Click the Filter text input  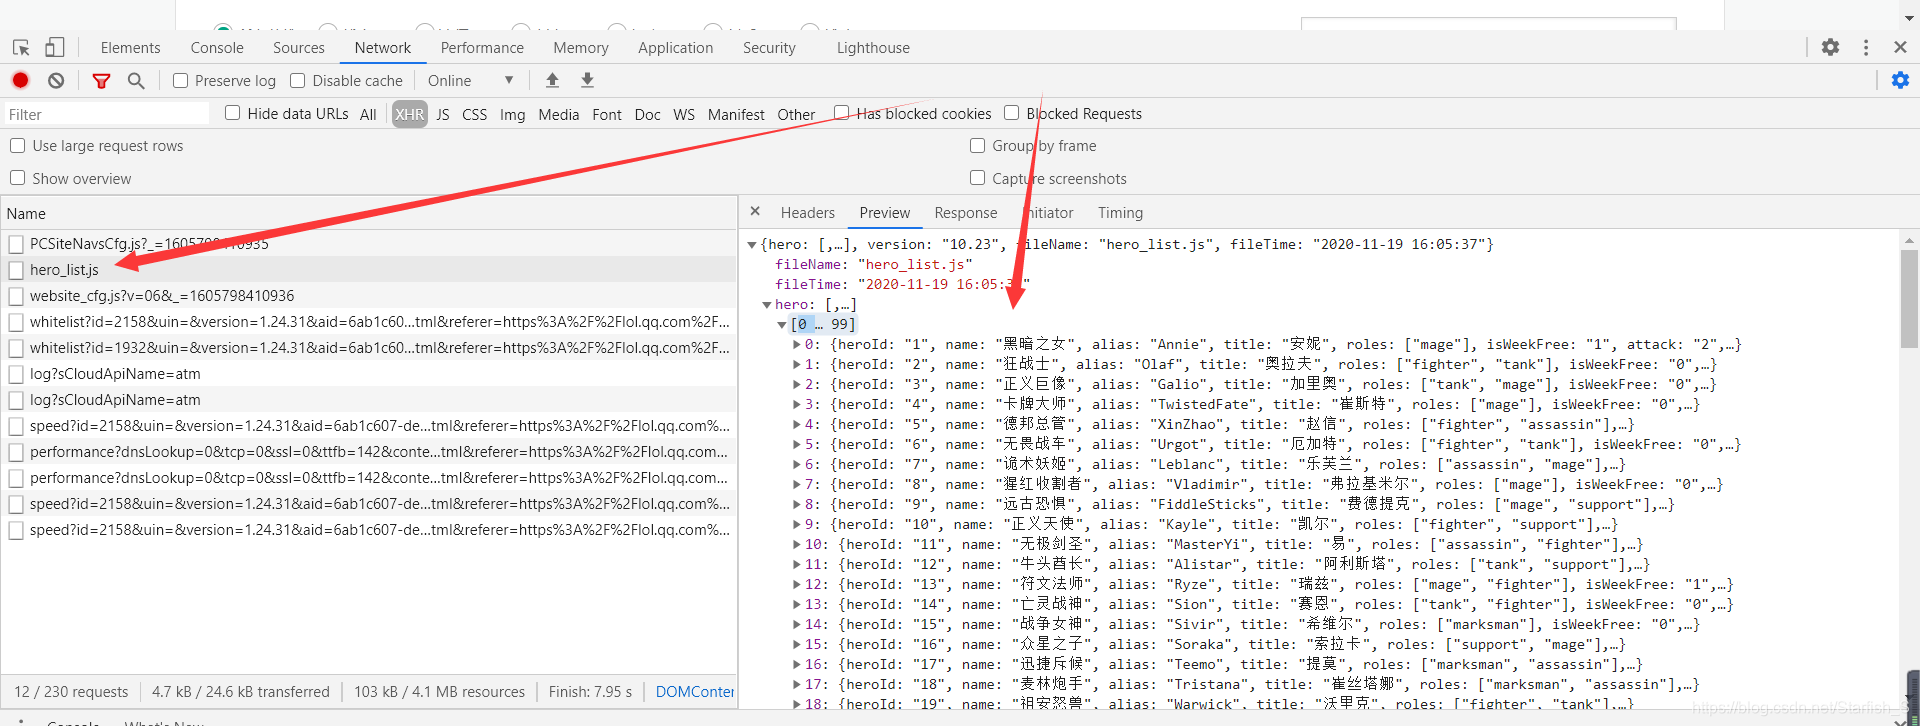(108, 114)
